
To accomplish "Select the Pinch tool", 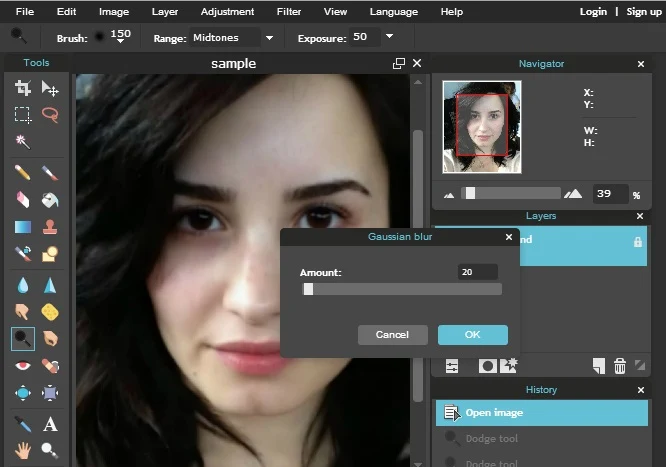I will (50, 393).
